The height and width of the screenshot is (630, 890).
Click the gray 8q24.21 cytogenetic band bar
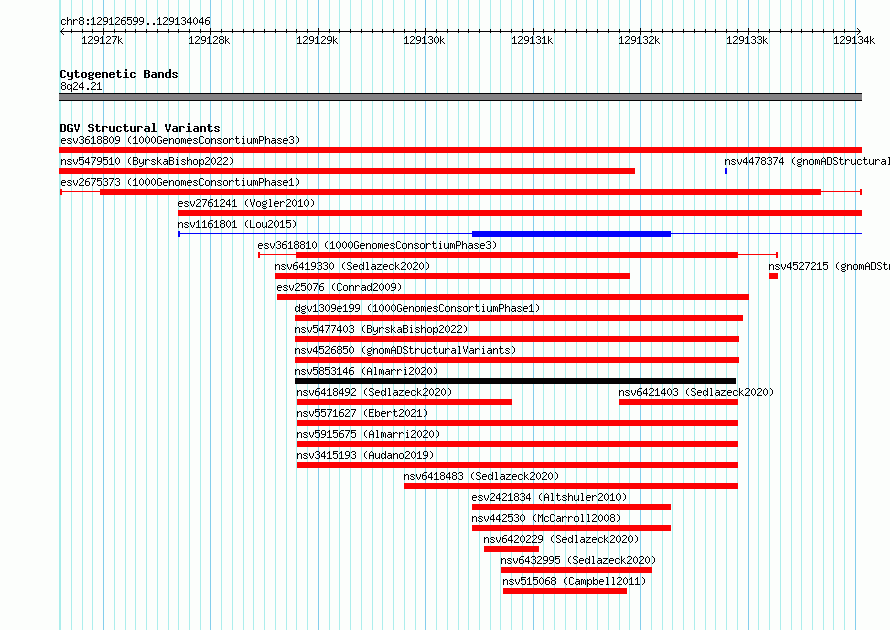pos(460,97)
